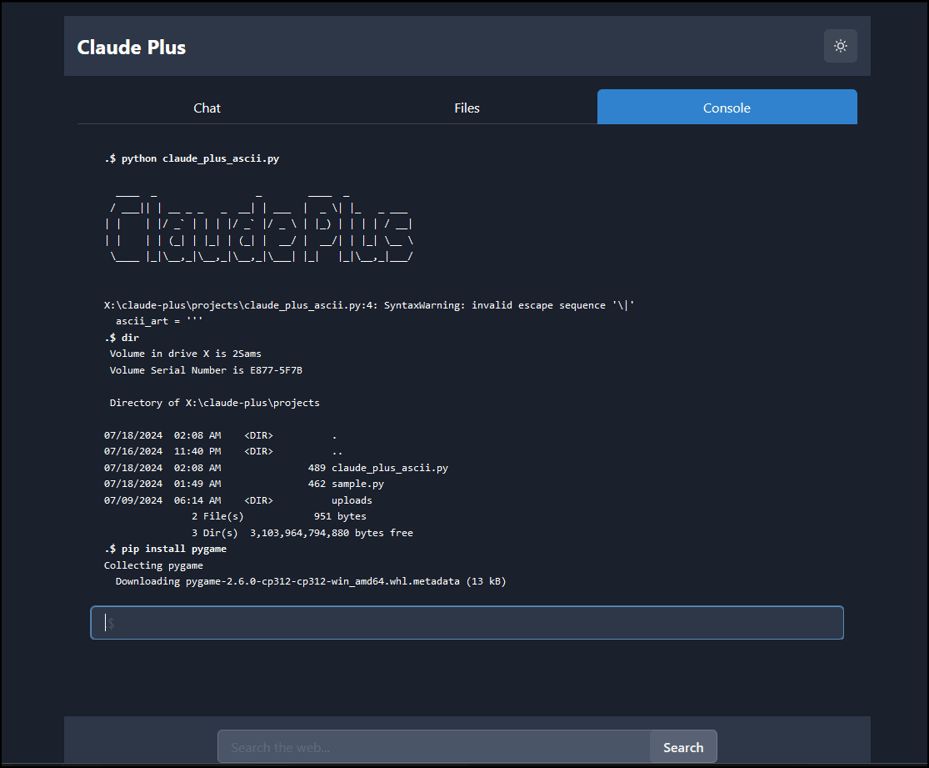Click the sample.py file name in listing

pos(358,484)
